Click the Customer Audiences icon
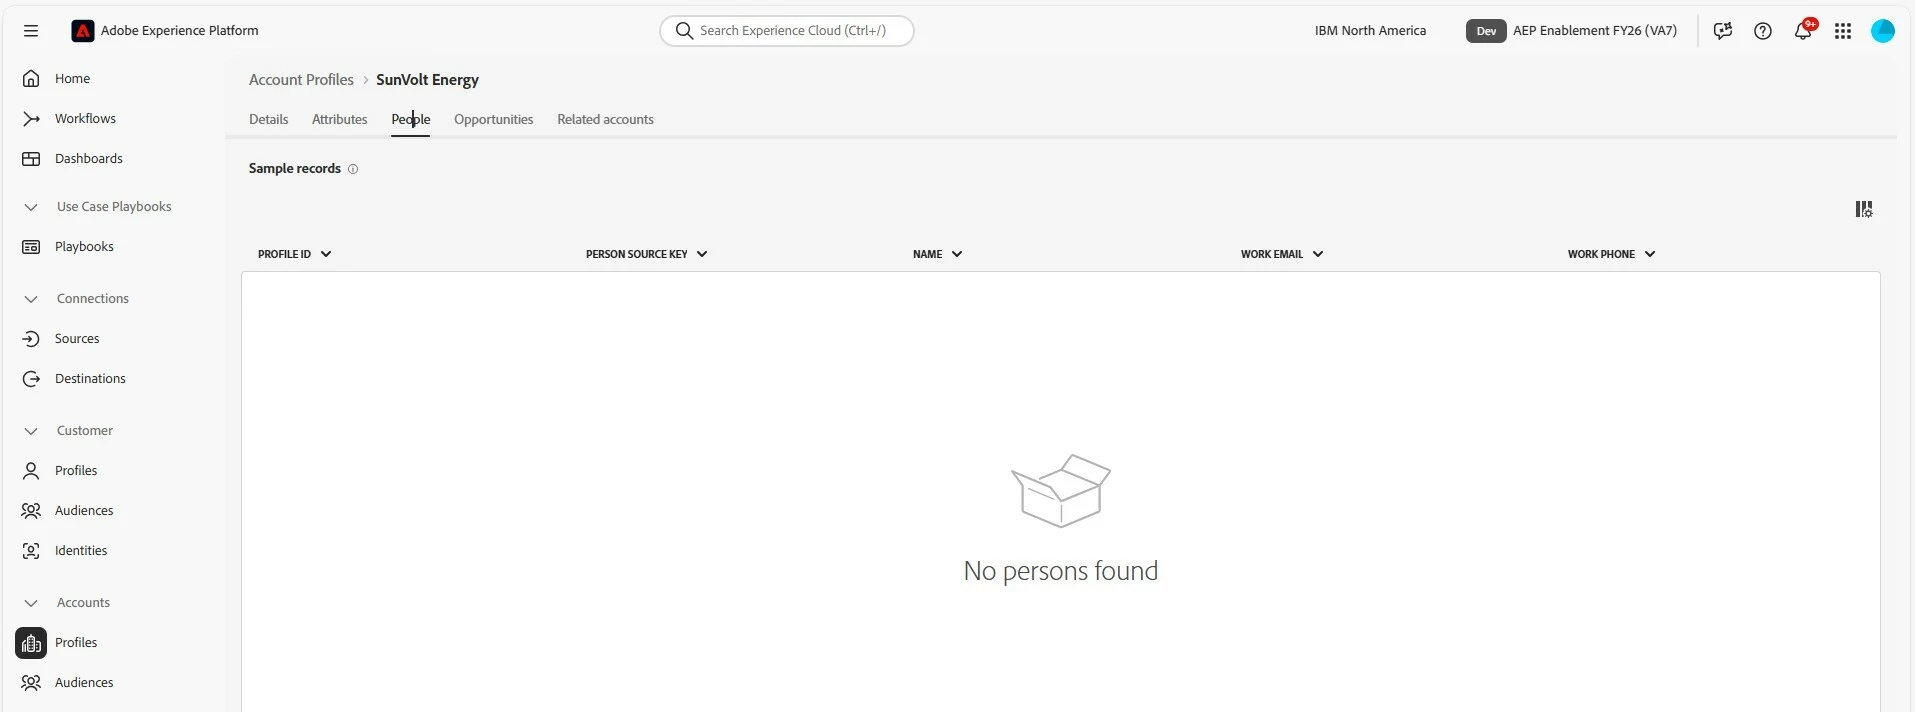Image resolution: width=1915 pixels, height=712 pixels. (31, 510)
